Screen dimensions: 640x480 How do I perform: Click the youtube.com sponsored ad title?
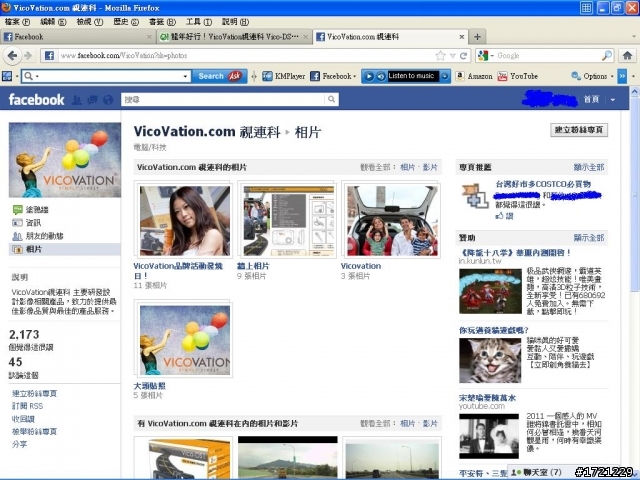click(487, 398)
